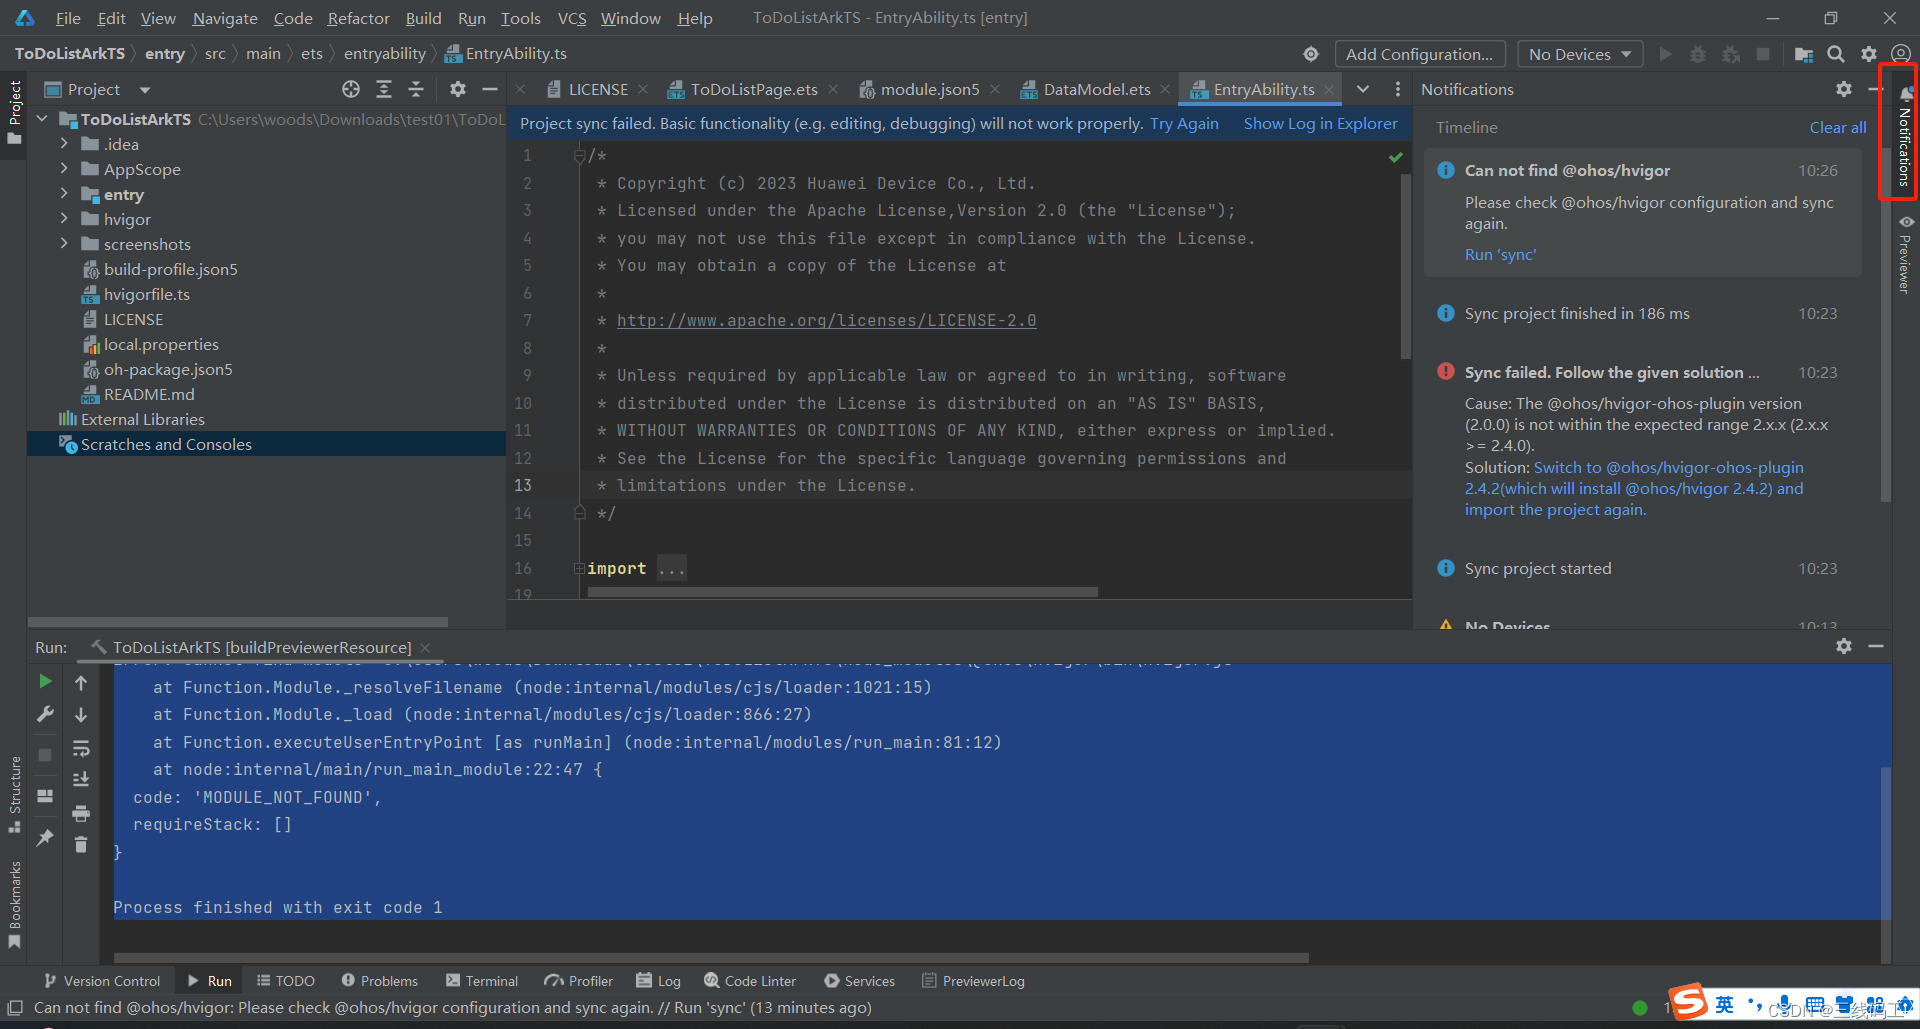Open IDE settings gear in top toolbar
The image size is (1920, 1029).
[x=1868, y=54]
